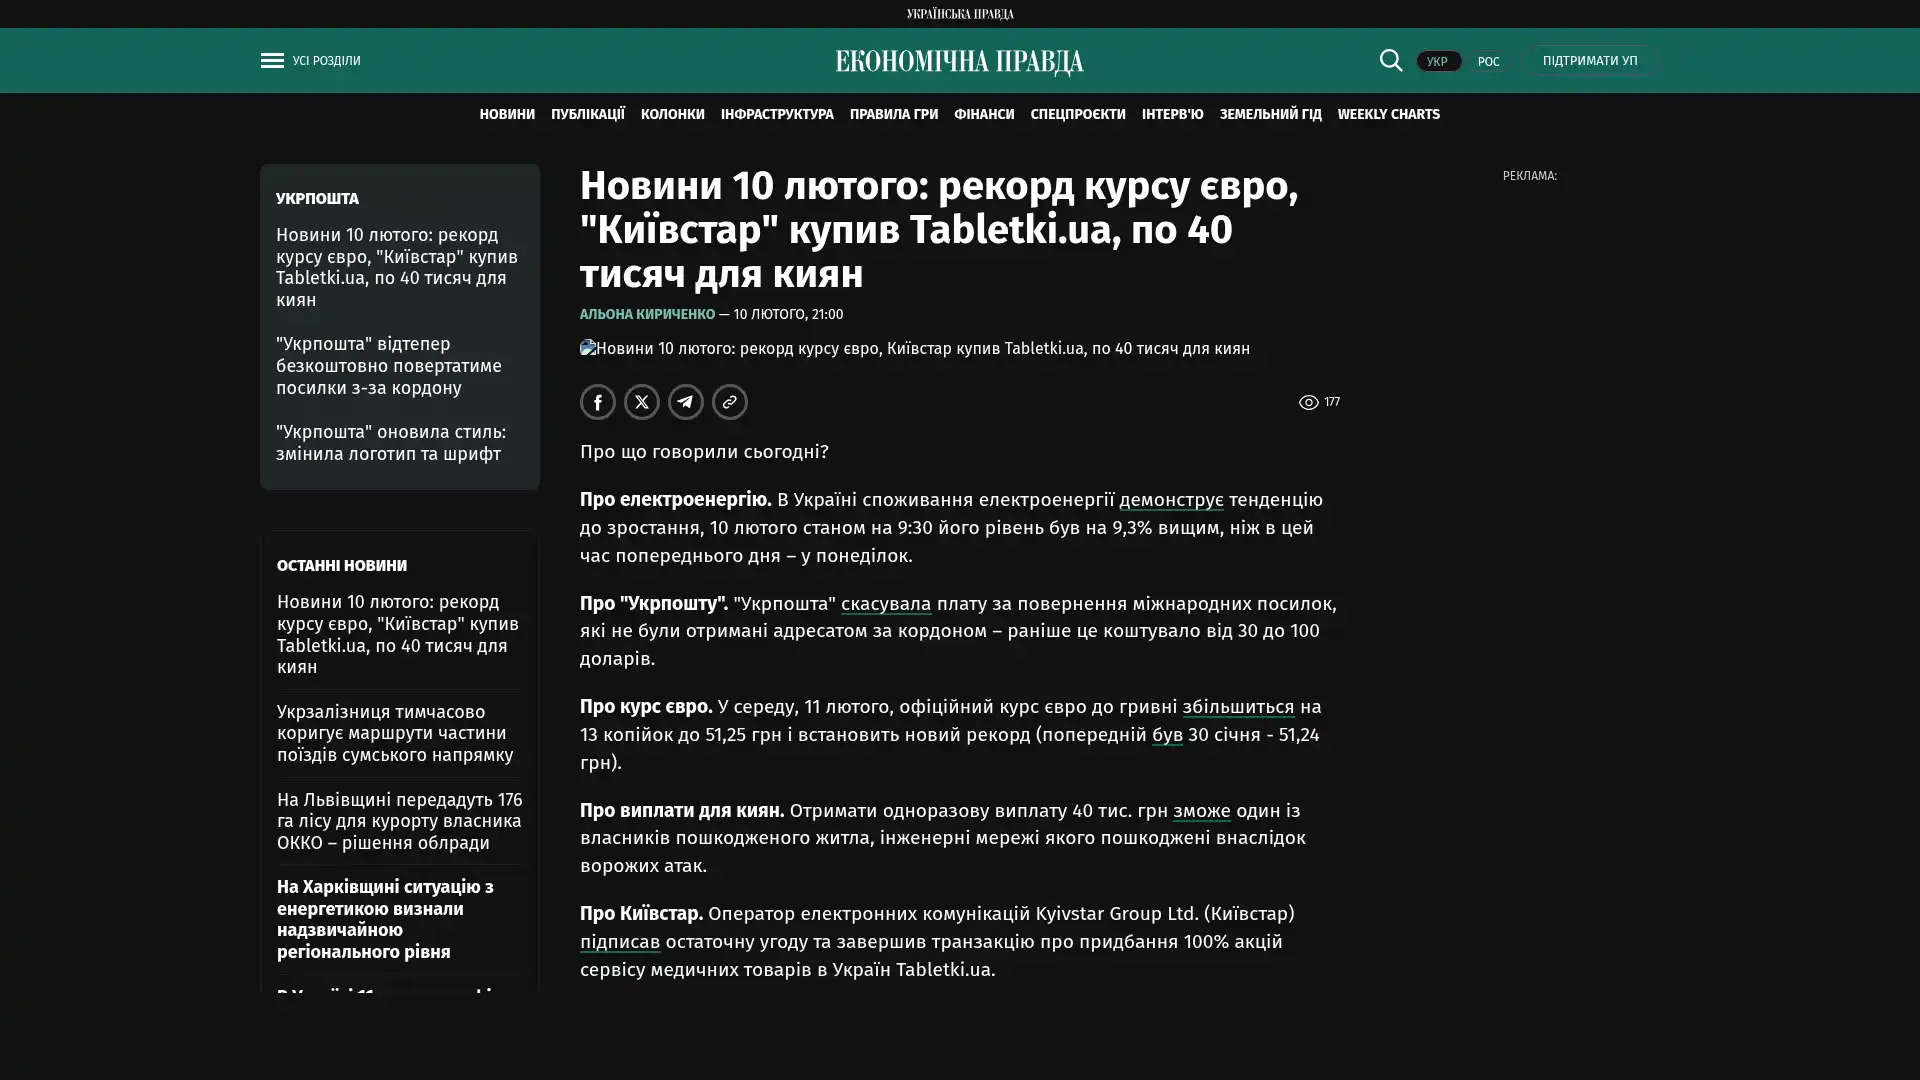
Task: Switch language to УКР
Action: click(1437, 61)
